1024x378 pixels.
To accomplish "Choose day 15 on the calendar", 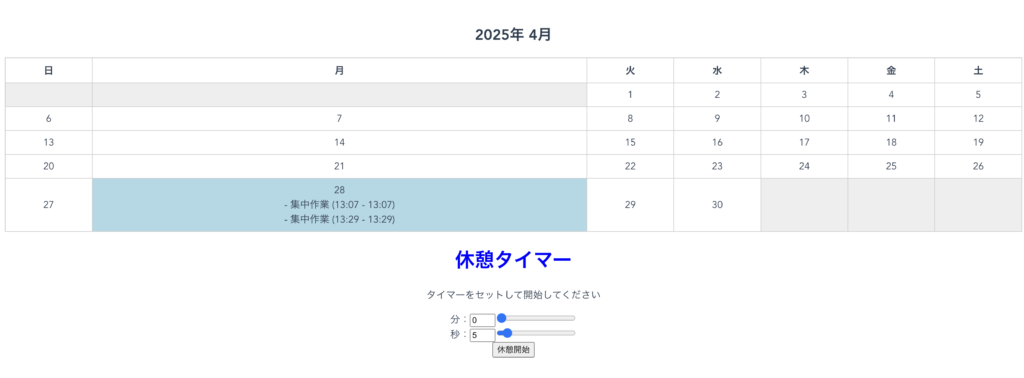I will pos(630,142).
